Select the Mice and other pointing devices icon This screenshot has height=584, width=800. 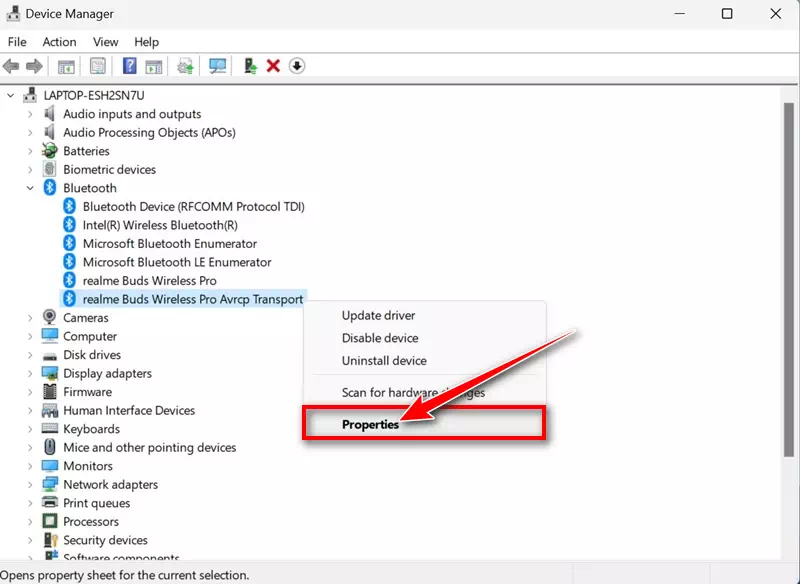49,447
